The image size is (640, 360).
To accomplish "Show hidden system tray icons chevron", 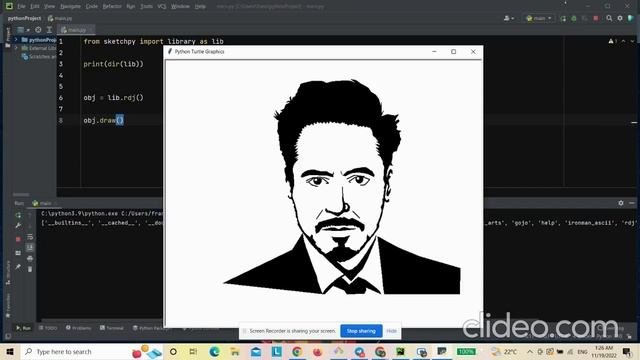I will (530, 351).
